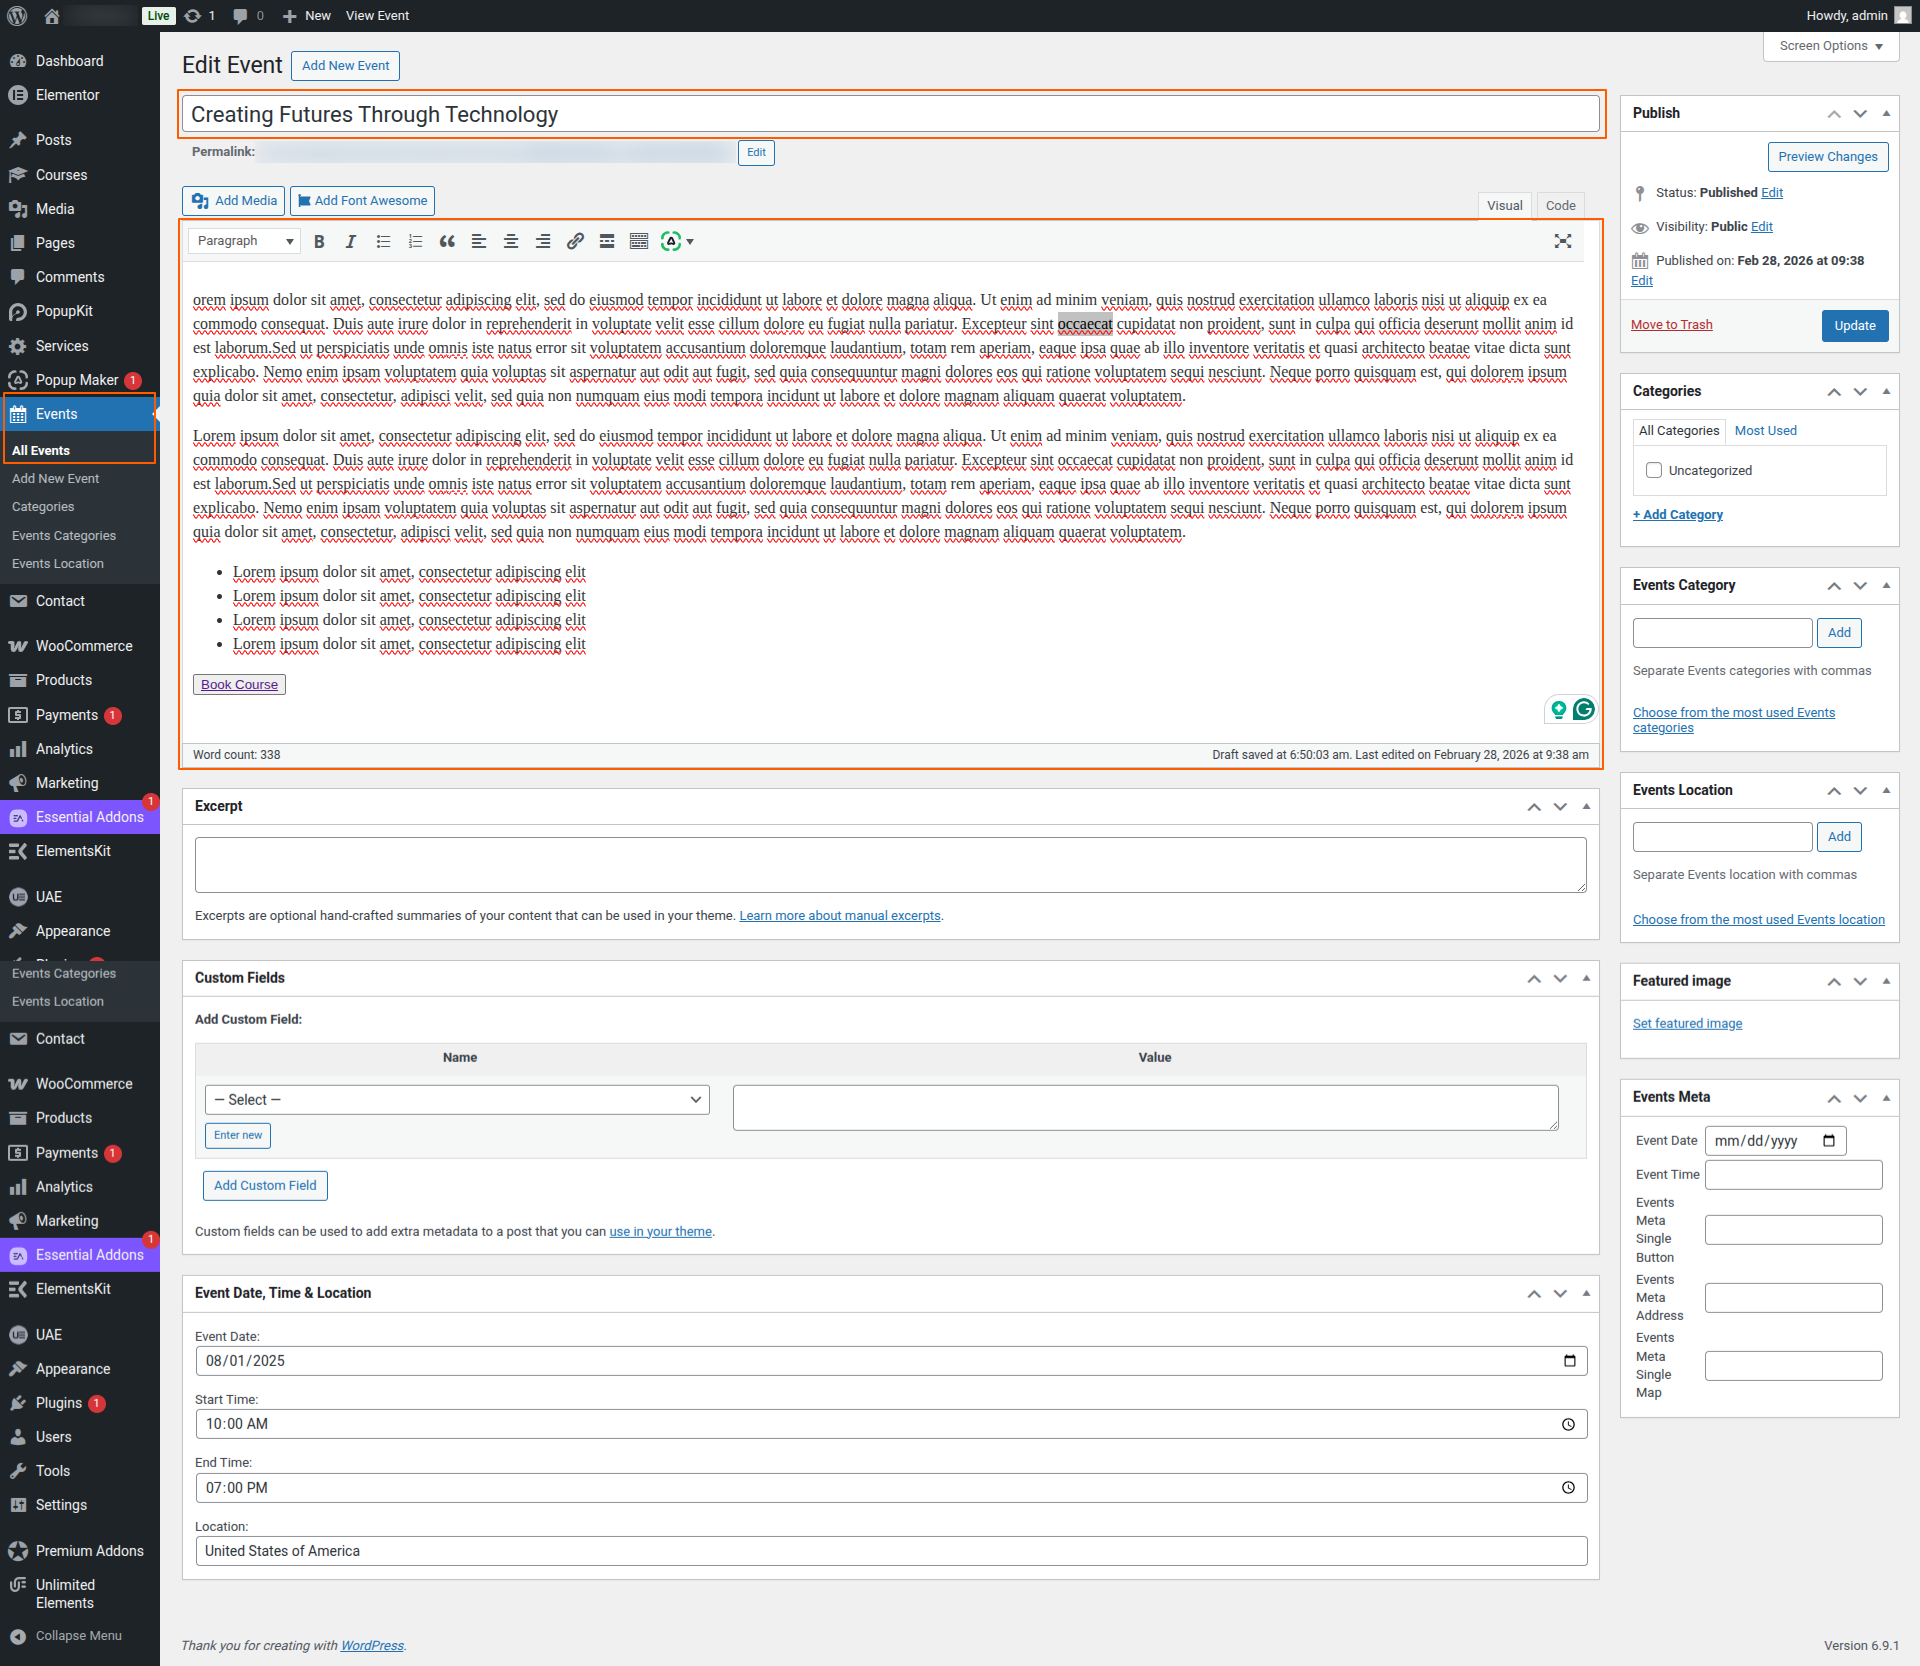Center align the paragraph text
Viewport: 1920px width, 1666px height.
point(511,241)
